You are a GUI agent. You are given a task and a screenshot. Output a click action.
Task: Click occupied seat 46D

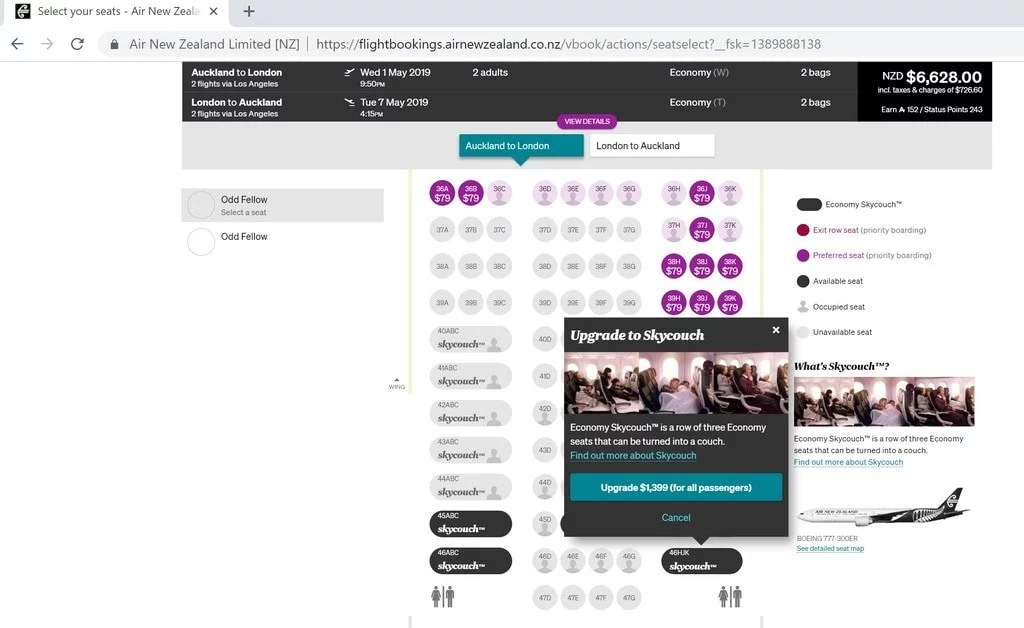pyautogui.click(x=545, y=561)
